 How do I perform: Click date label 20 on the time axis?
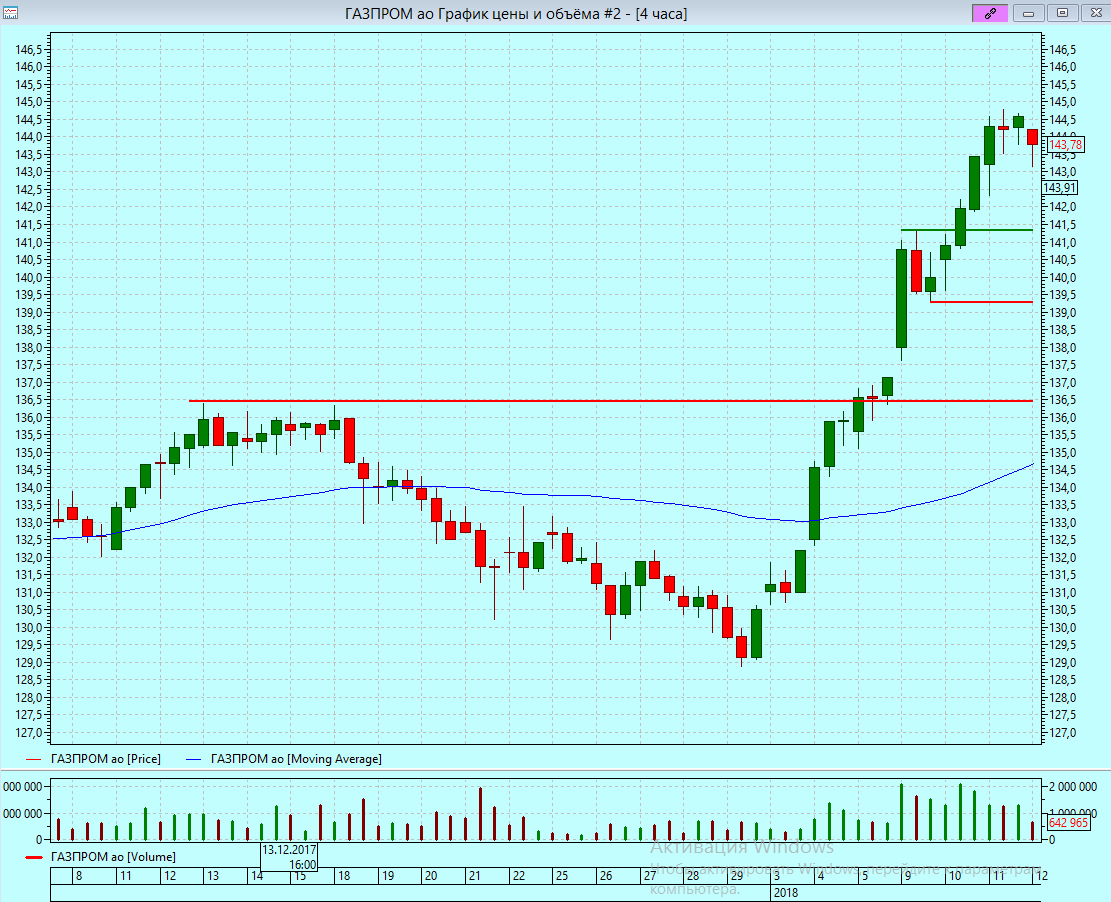click(x=431, y=876)
